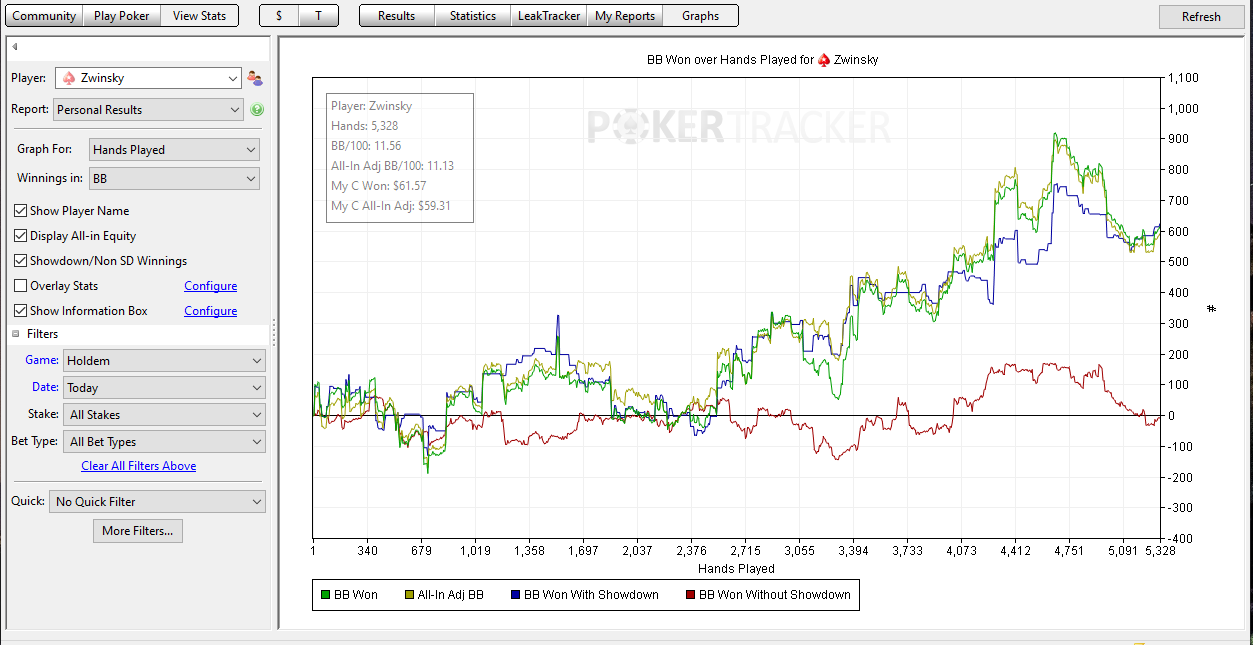1253x645 pixels.
Task: Click the red BB Won Without Showdown swatch
Action: point(690,595)
